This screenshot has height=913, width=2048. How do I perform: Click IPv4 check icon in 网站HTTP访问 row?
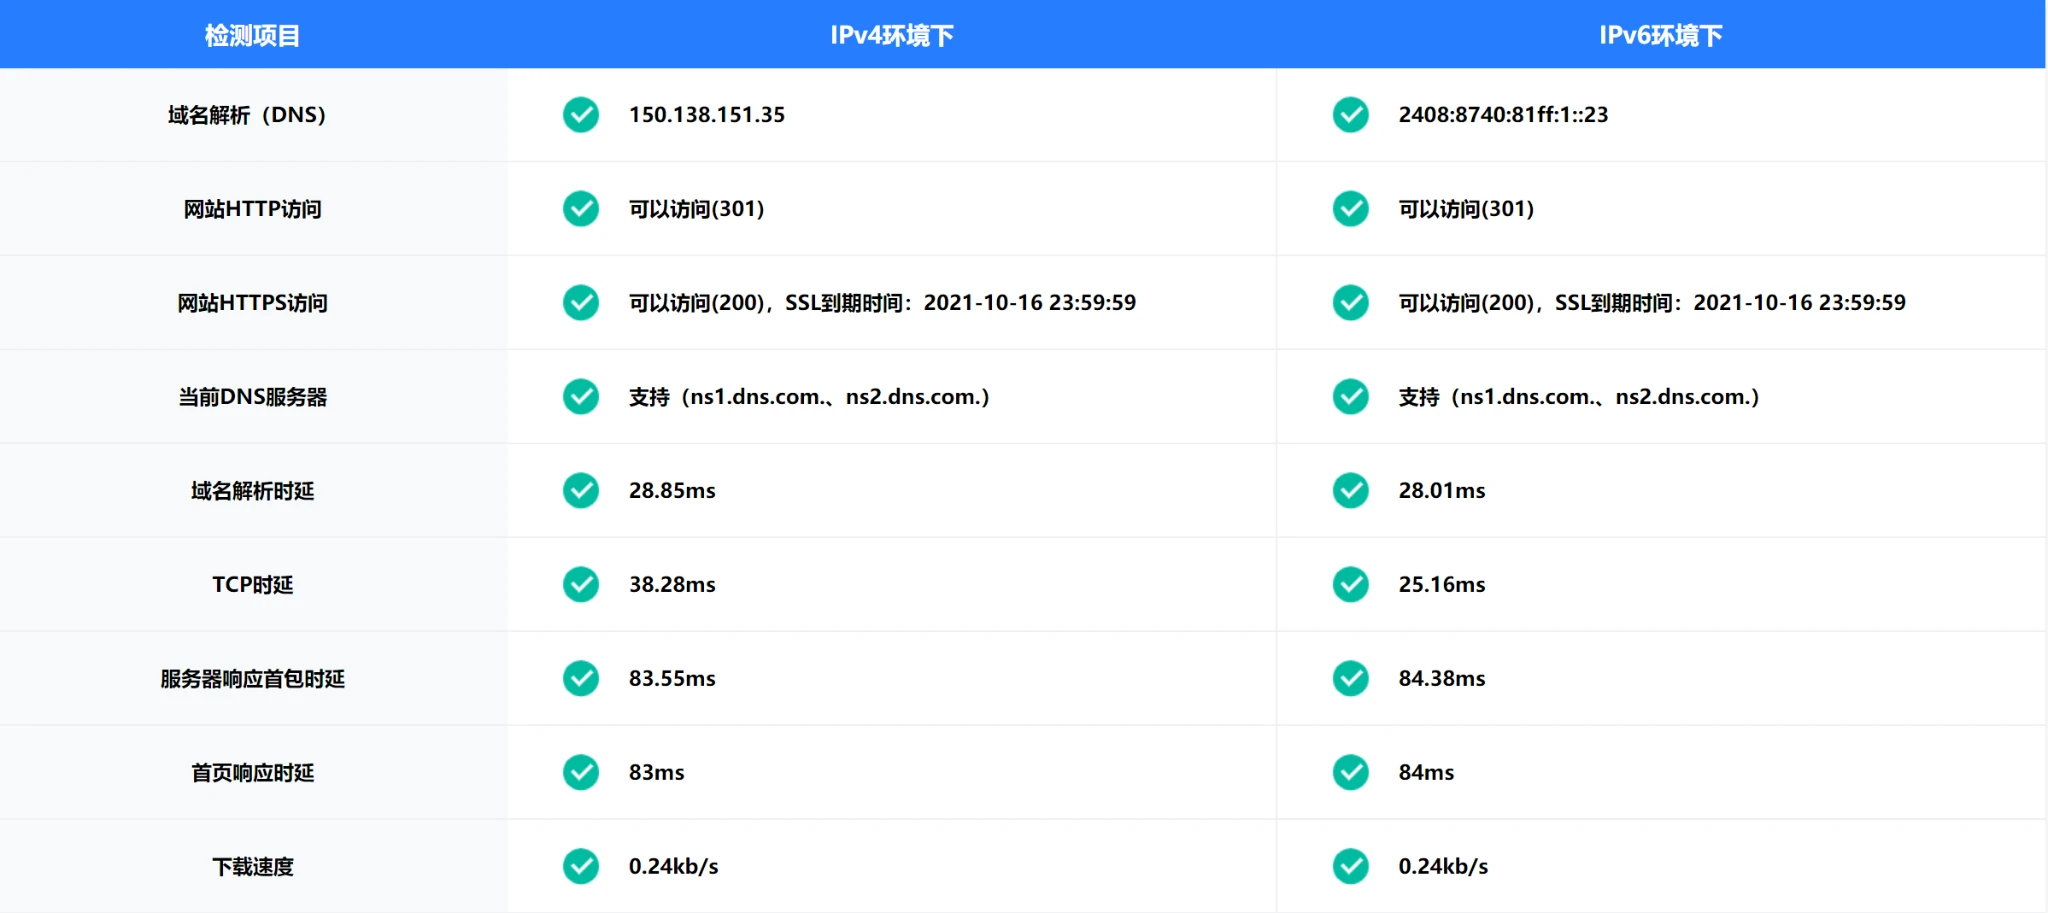580,209
